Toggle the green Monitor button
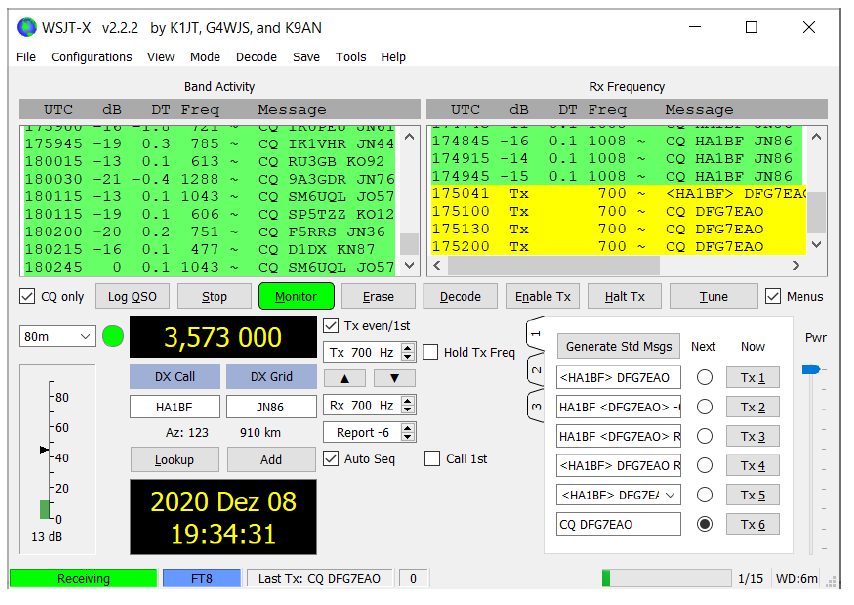Image resolution: width=854 pixels, height=605 pixels. tap(296, 296)
